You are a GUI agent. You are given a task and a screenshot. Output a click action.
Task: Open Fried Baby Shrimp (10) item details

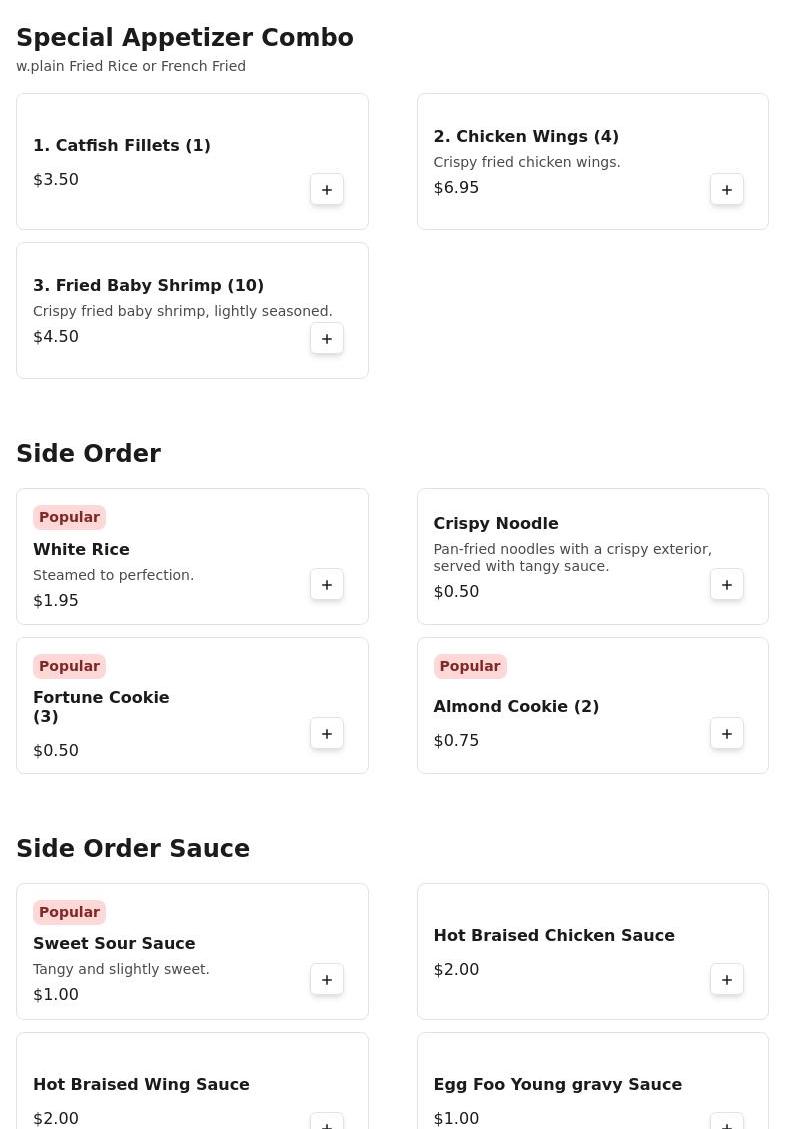click(148, 285)
